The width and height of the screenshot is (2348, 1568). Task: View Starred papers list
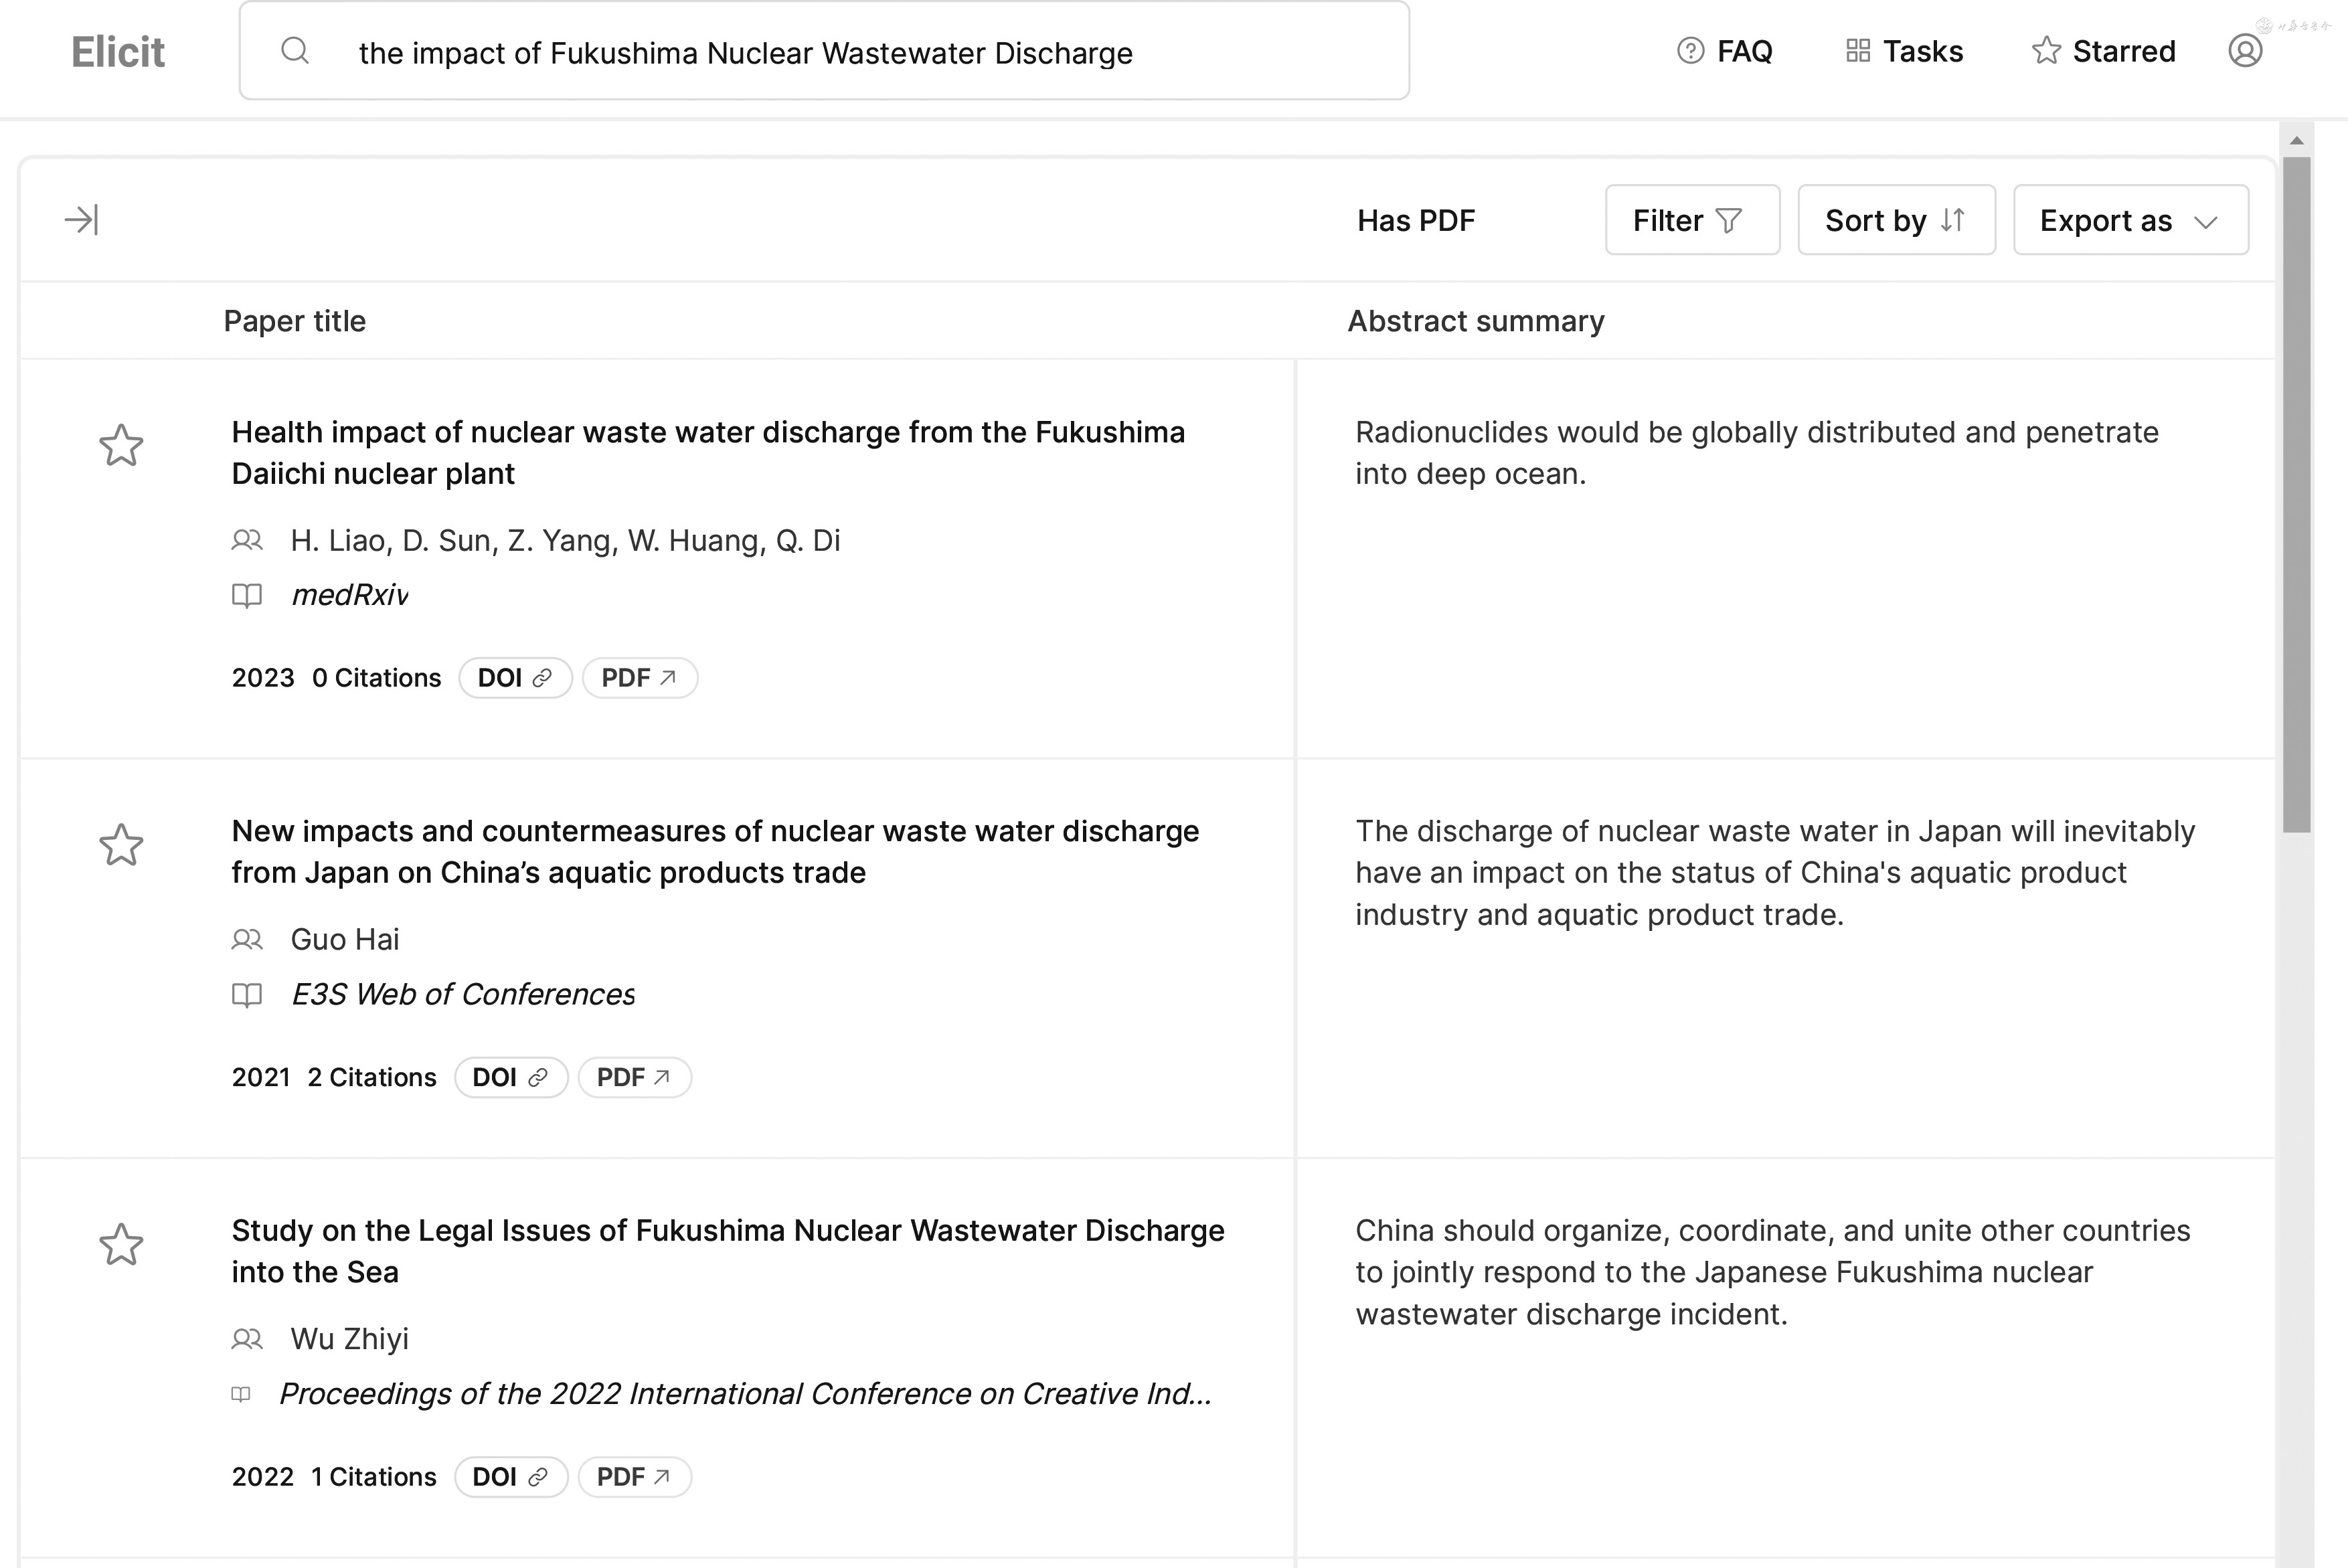click(x=2104, y=51)
